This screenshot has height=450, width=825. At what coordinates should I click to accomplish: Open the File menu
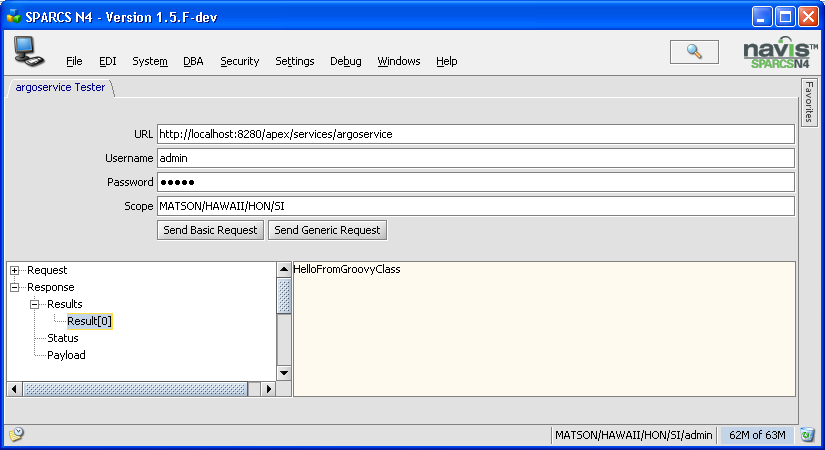[x=74, y=61]
